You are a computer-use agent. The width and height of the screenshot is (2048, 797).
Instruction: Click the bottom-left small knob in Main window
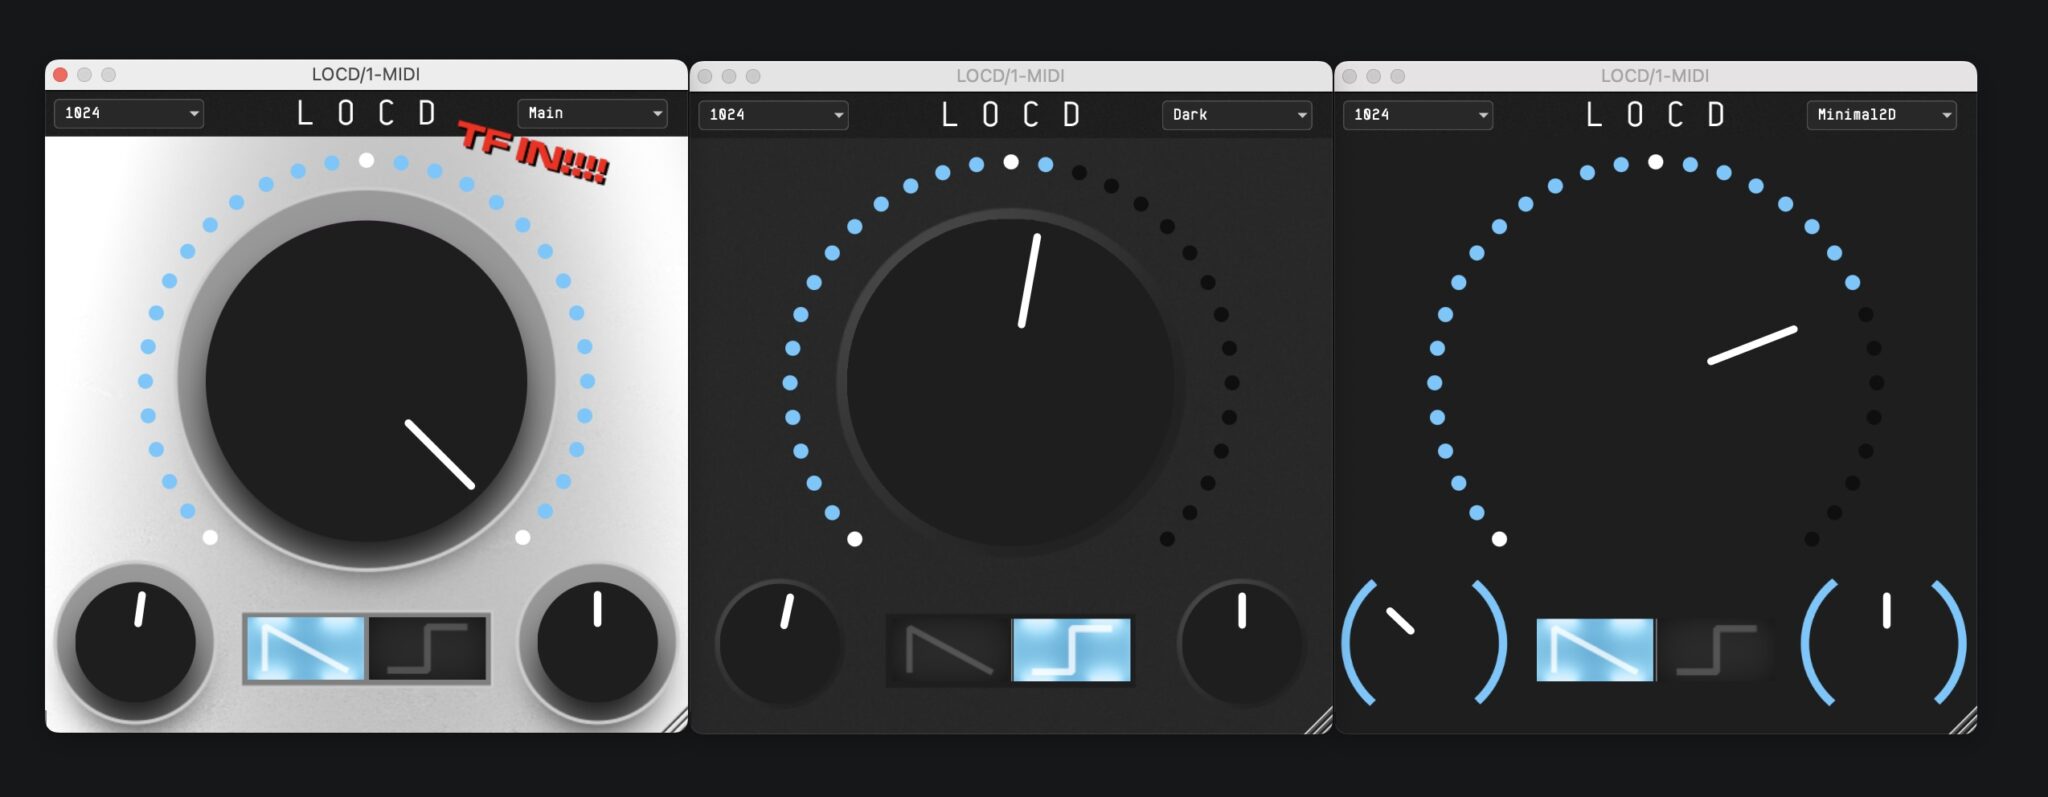135,643
